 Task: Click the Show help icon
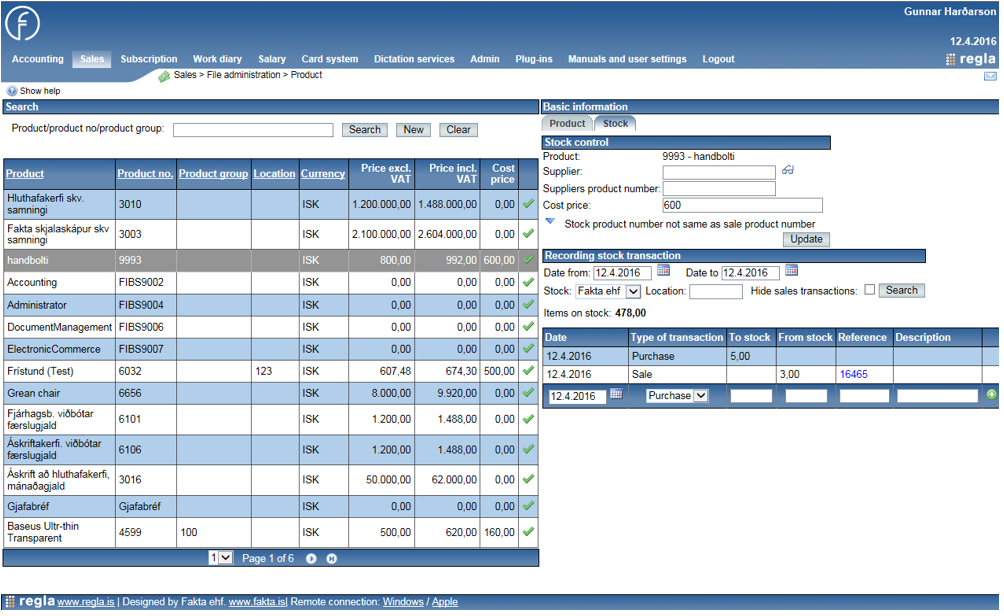point(12,91)
